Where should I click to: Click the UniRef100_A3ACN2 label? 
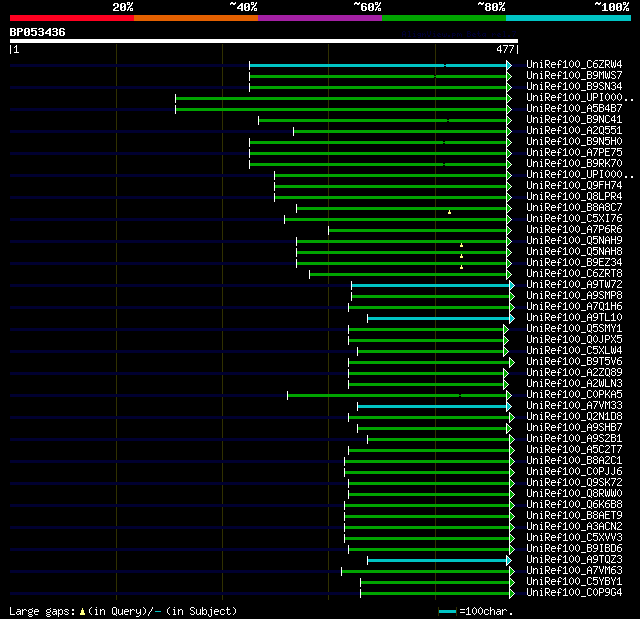pyautogui.click(x=574, y=527)
